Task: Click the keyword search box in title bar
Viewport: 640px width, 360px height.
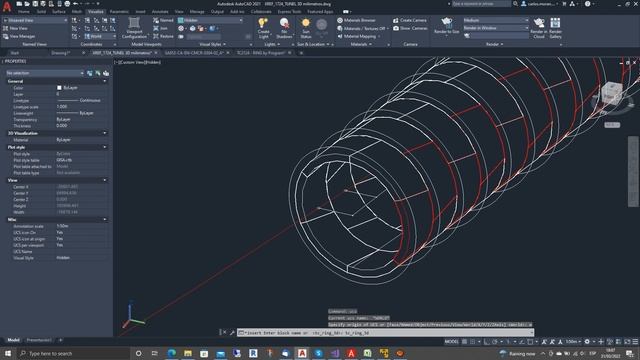Action: click(x=481, y=4)
